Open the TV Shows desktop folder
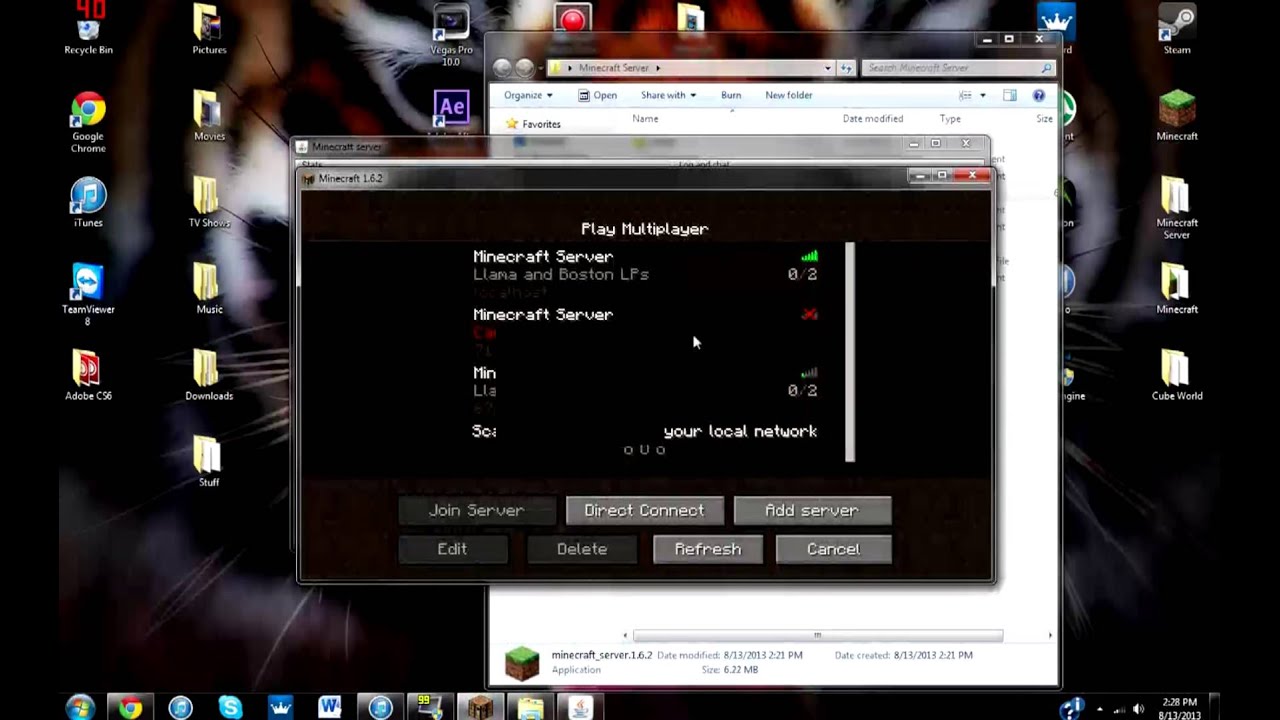This screenshot has width=1280, height=720. click(x=209, y=203)
